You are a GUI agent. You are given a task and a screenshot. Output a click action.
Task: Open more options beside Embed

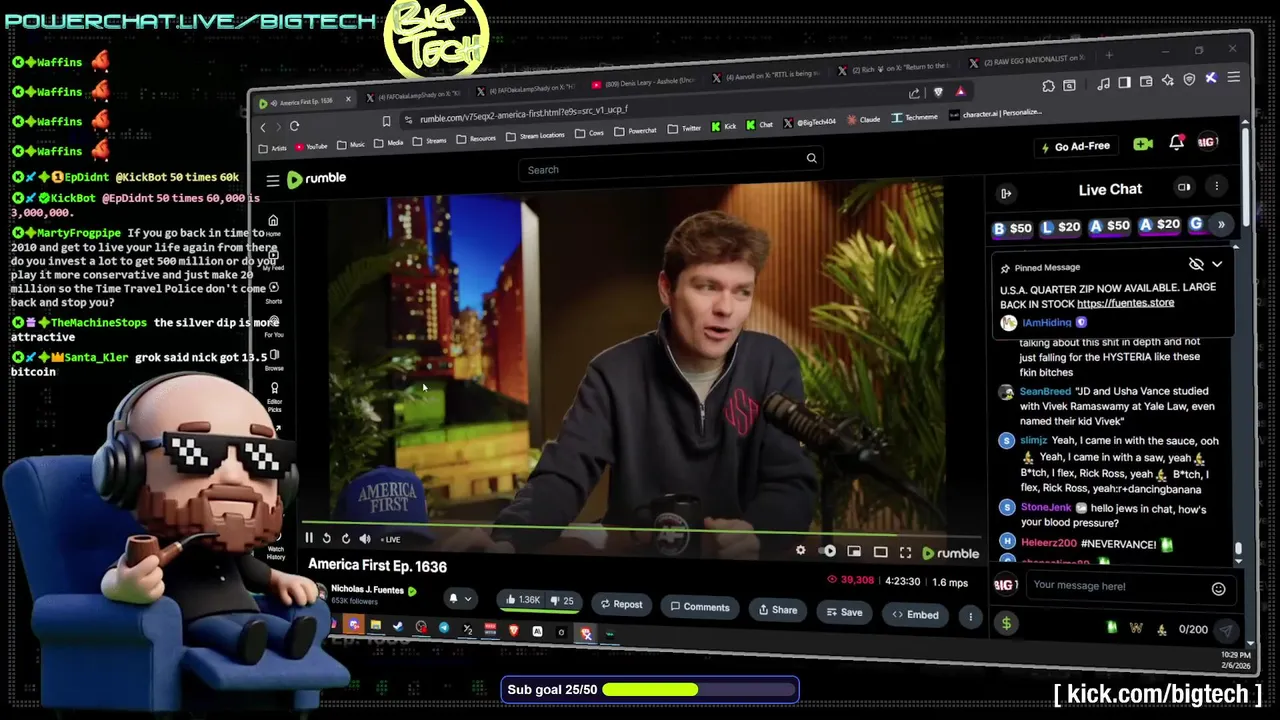tap(970, 617)
